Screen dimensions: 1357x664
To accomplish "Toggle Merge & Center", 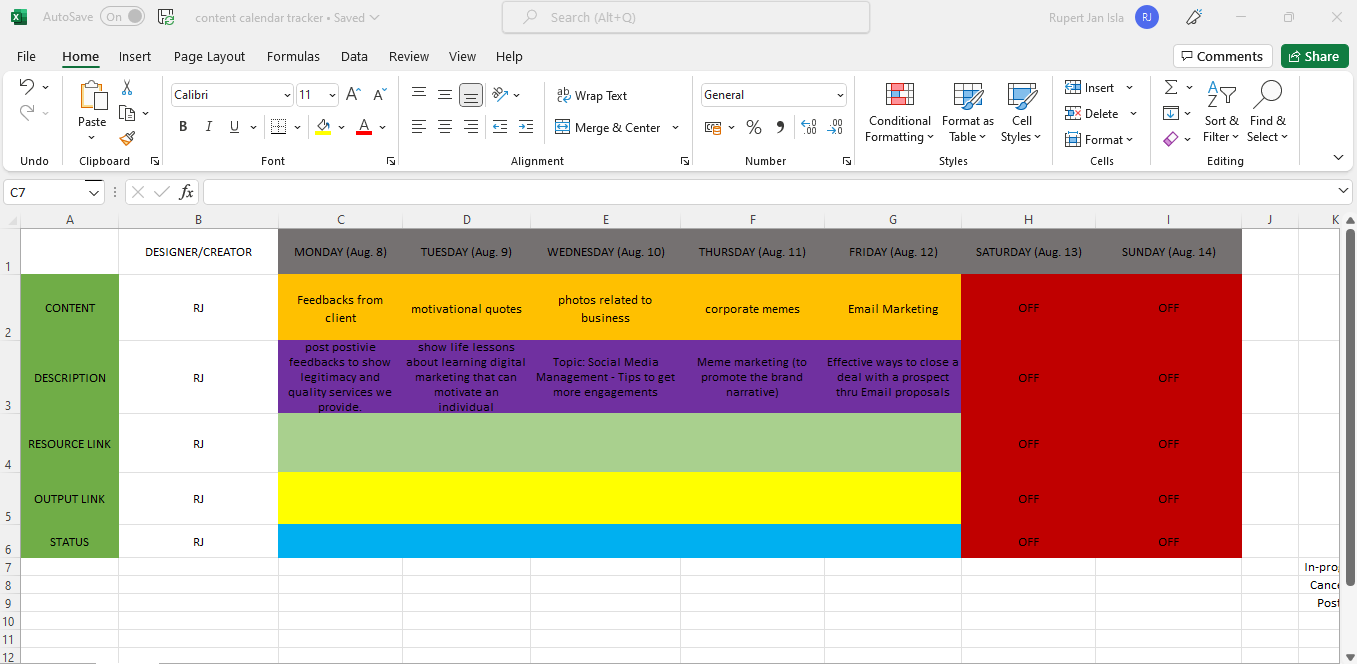I will pyautogui.click(x=608, y=127).
